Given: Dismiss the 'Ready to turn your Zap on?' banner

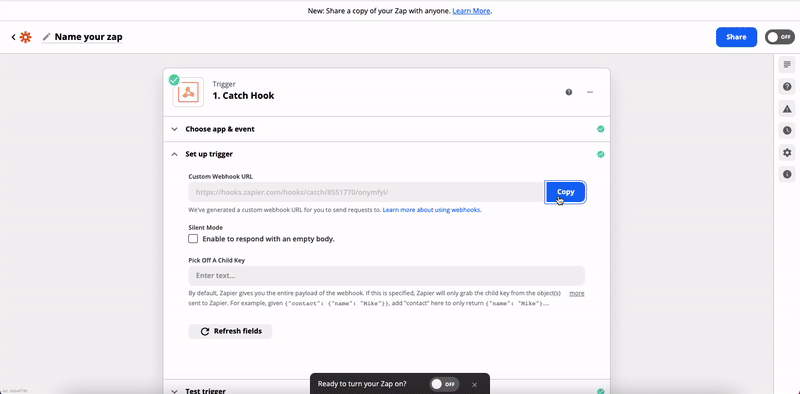Looking at the screenshot, I should point(474,384).
